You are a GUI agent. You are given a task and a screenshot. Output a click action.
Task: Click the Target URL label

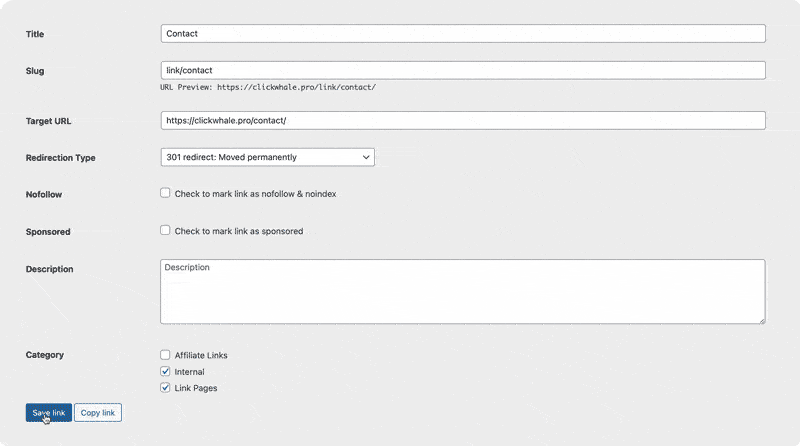click(48, 121)
